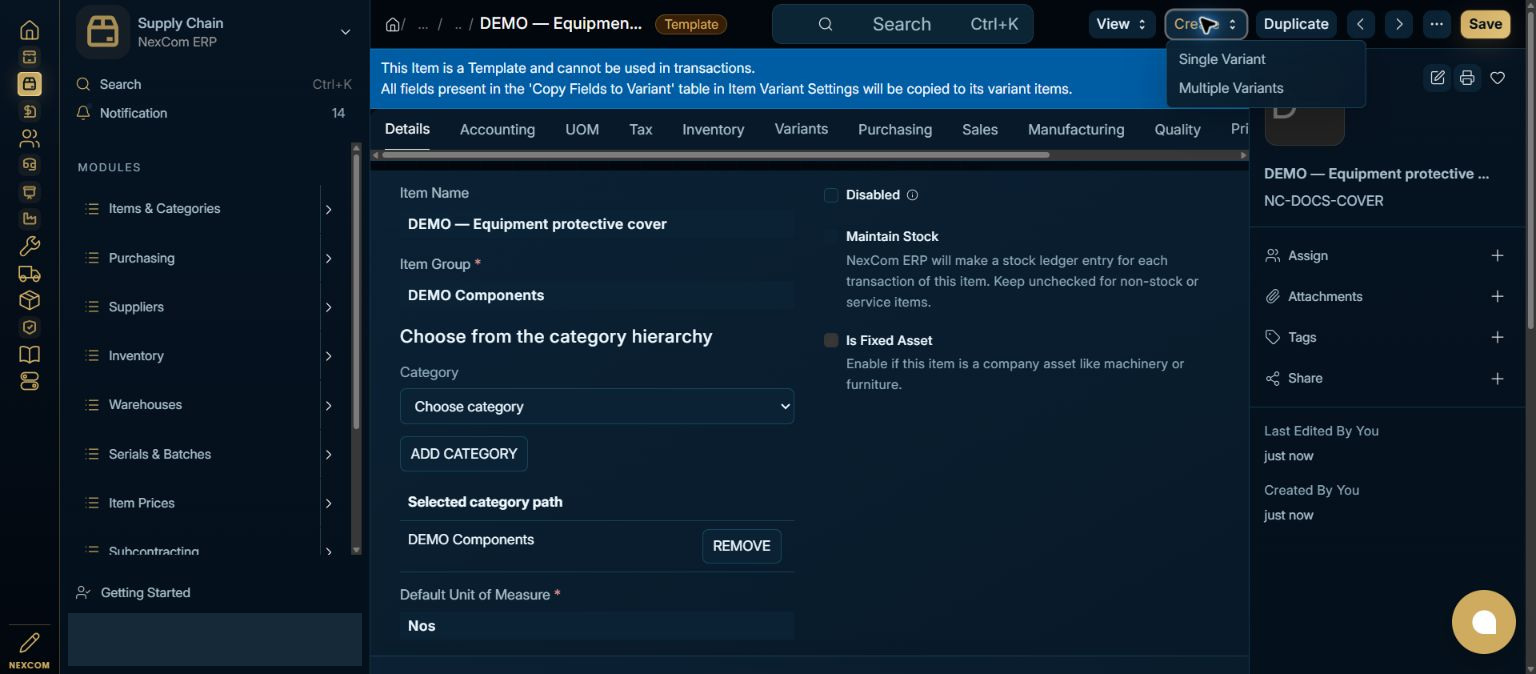
Task: Open the toggle-switch settings icon in the rail
Action: coord(29,381)
